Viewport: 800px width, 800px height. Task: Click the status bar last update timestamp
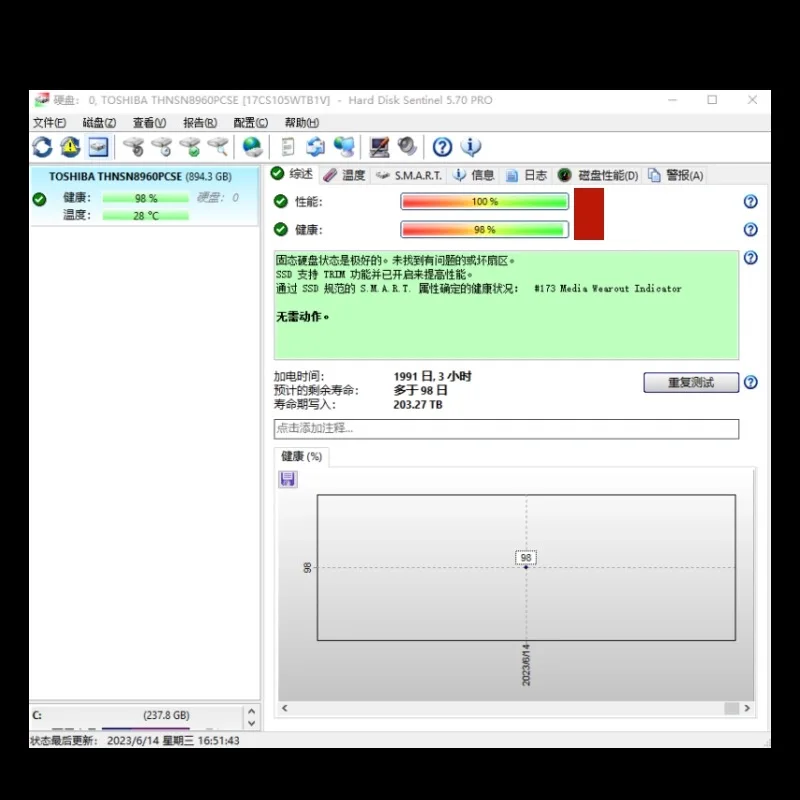[173, 741]
